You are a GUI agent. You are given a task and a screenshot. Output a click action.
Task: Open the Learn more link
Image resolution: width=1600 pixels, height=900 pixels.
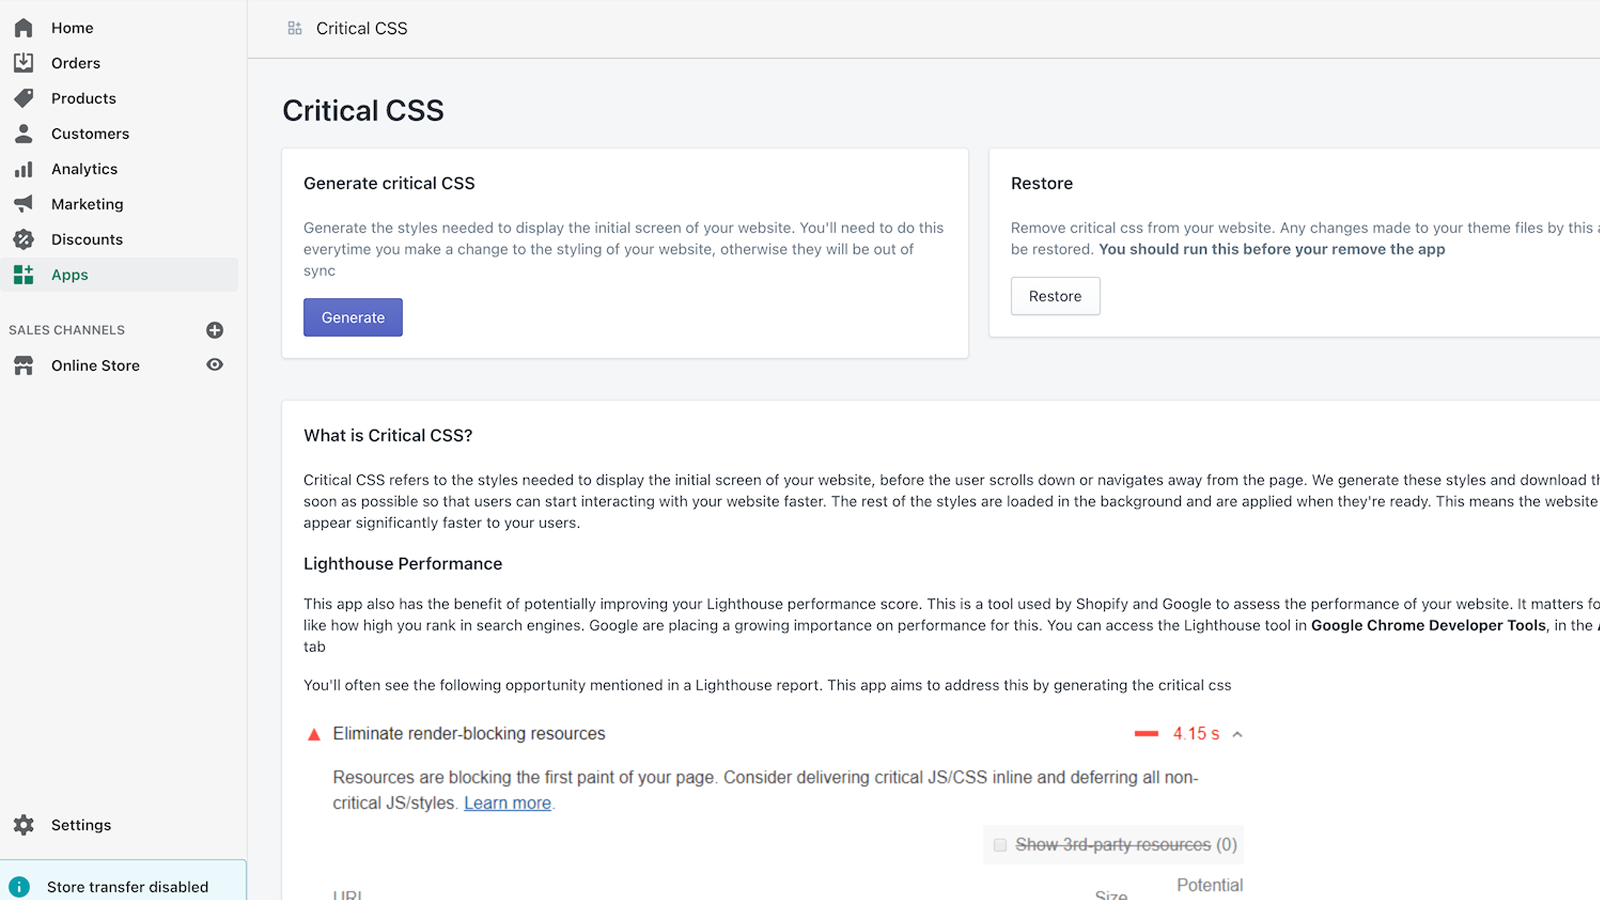[507, 802]
